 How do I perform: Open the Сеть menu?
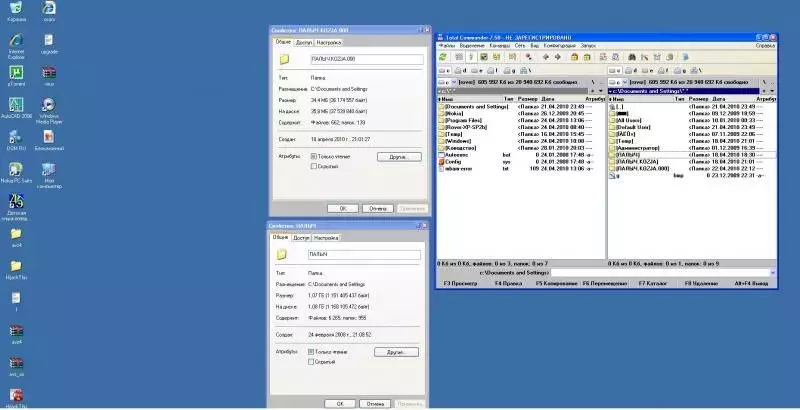(x=520, y=45)
